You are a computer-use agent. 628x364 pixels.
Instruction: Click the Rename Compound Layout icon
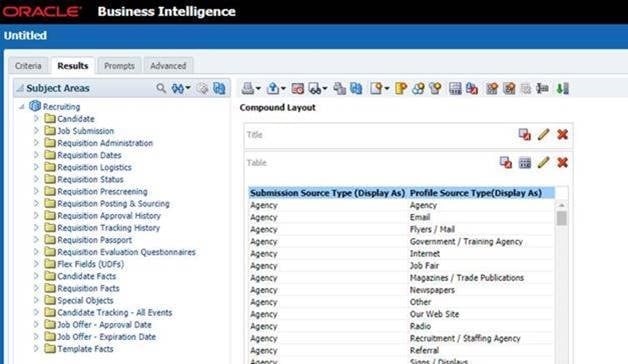(x=542, y=88)
